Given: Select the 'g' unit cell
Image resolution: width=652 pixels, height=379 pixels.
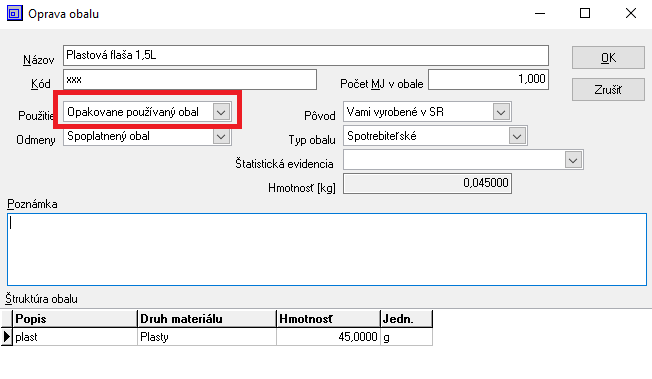Looking at the screenshot, I should [406, 337].
